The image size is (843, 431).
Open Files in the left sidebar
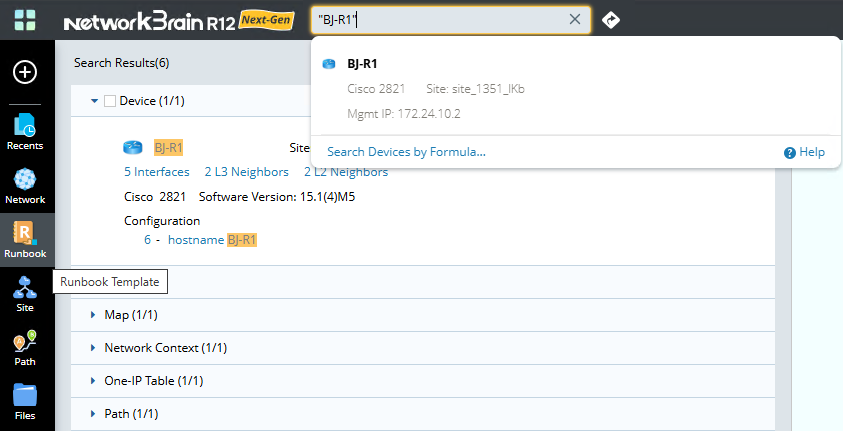coord(25,400)
